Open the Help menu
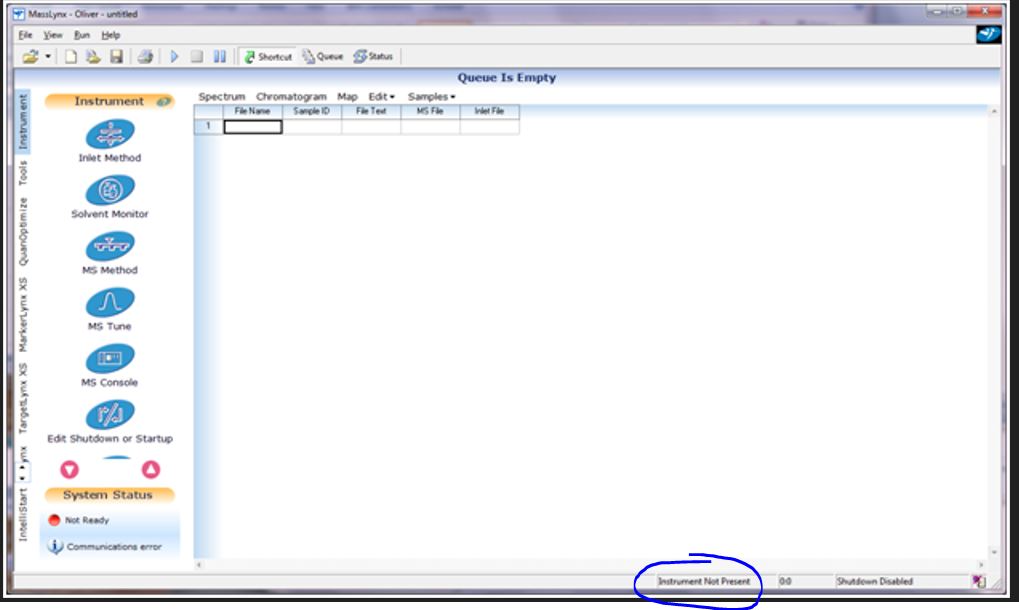The width and height of the screenshot is (1019, 610). [x=110, y=35]
